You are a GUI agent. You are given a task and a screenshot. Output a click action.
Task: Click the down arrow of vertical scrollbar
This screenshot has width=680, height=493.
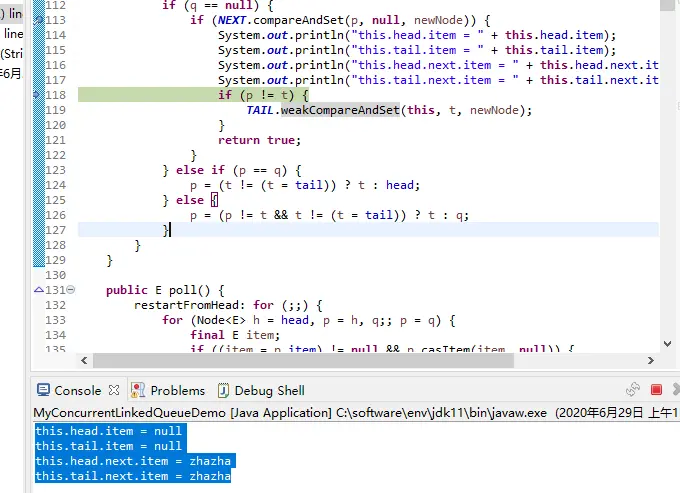click(x=667, y=344)
